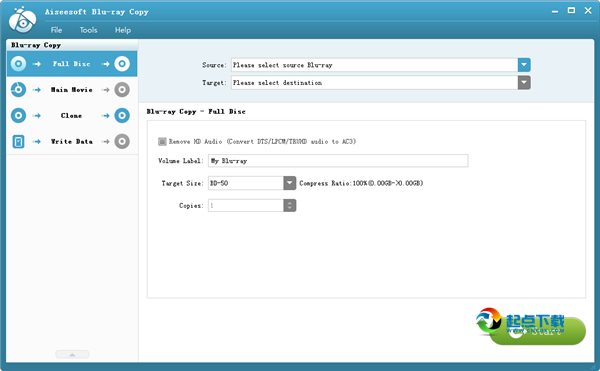Click the gray target disc icon in Write Data row
Screen dimensions: 600x371
click(x=122, y=142)
